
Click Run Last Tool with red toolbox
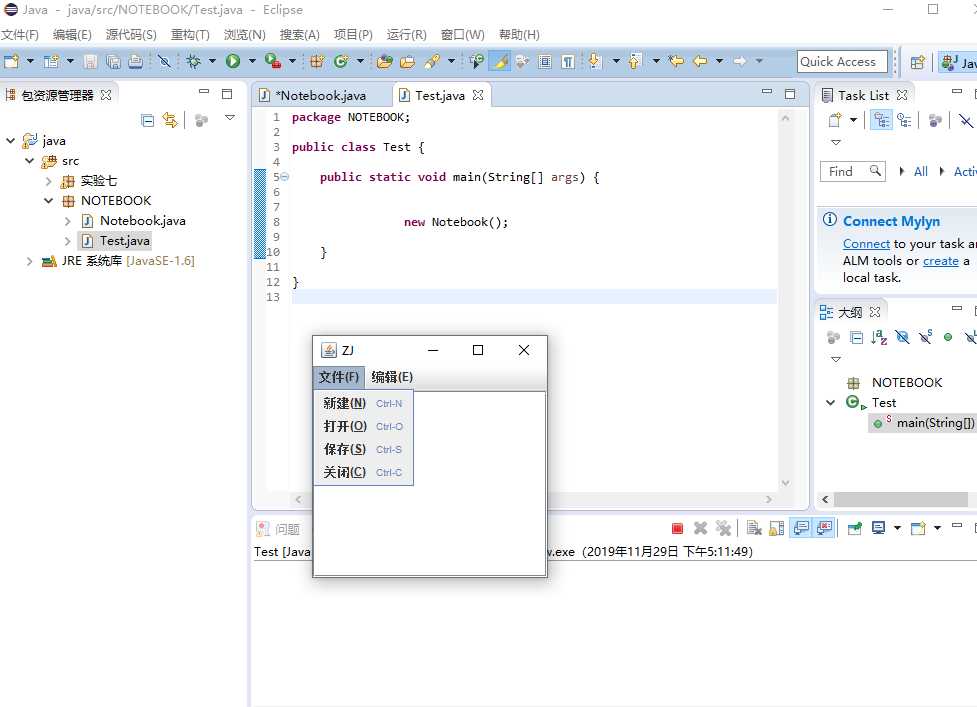(272, 61)
